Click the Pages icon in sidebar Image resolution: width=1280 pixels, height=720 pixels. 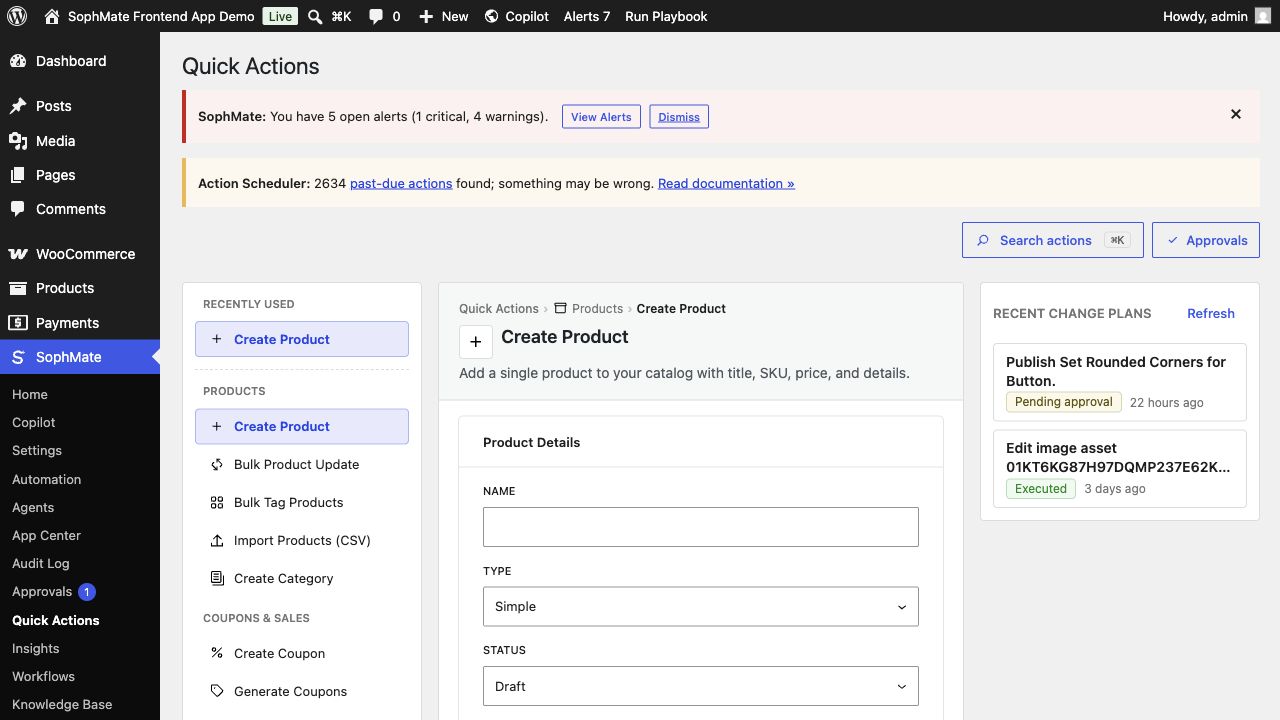(x=18, y=175)
